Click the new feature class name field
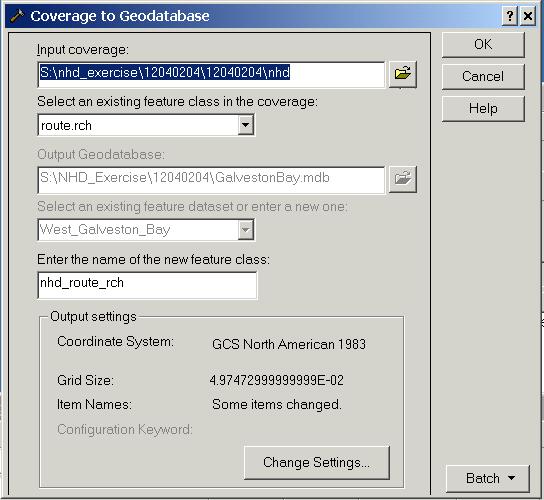 (x=147, y=285)
